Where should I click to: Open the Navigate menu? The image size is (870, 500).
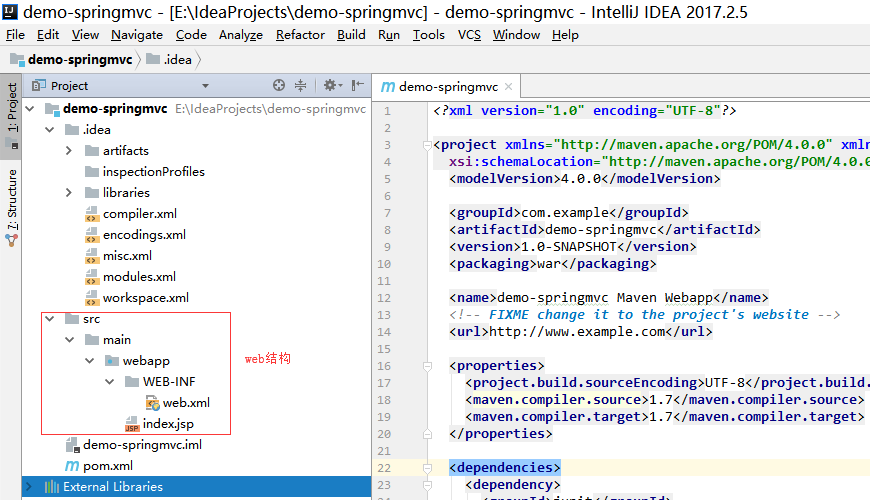point(136,35)
